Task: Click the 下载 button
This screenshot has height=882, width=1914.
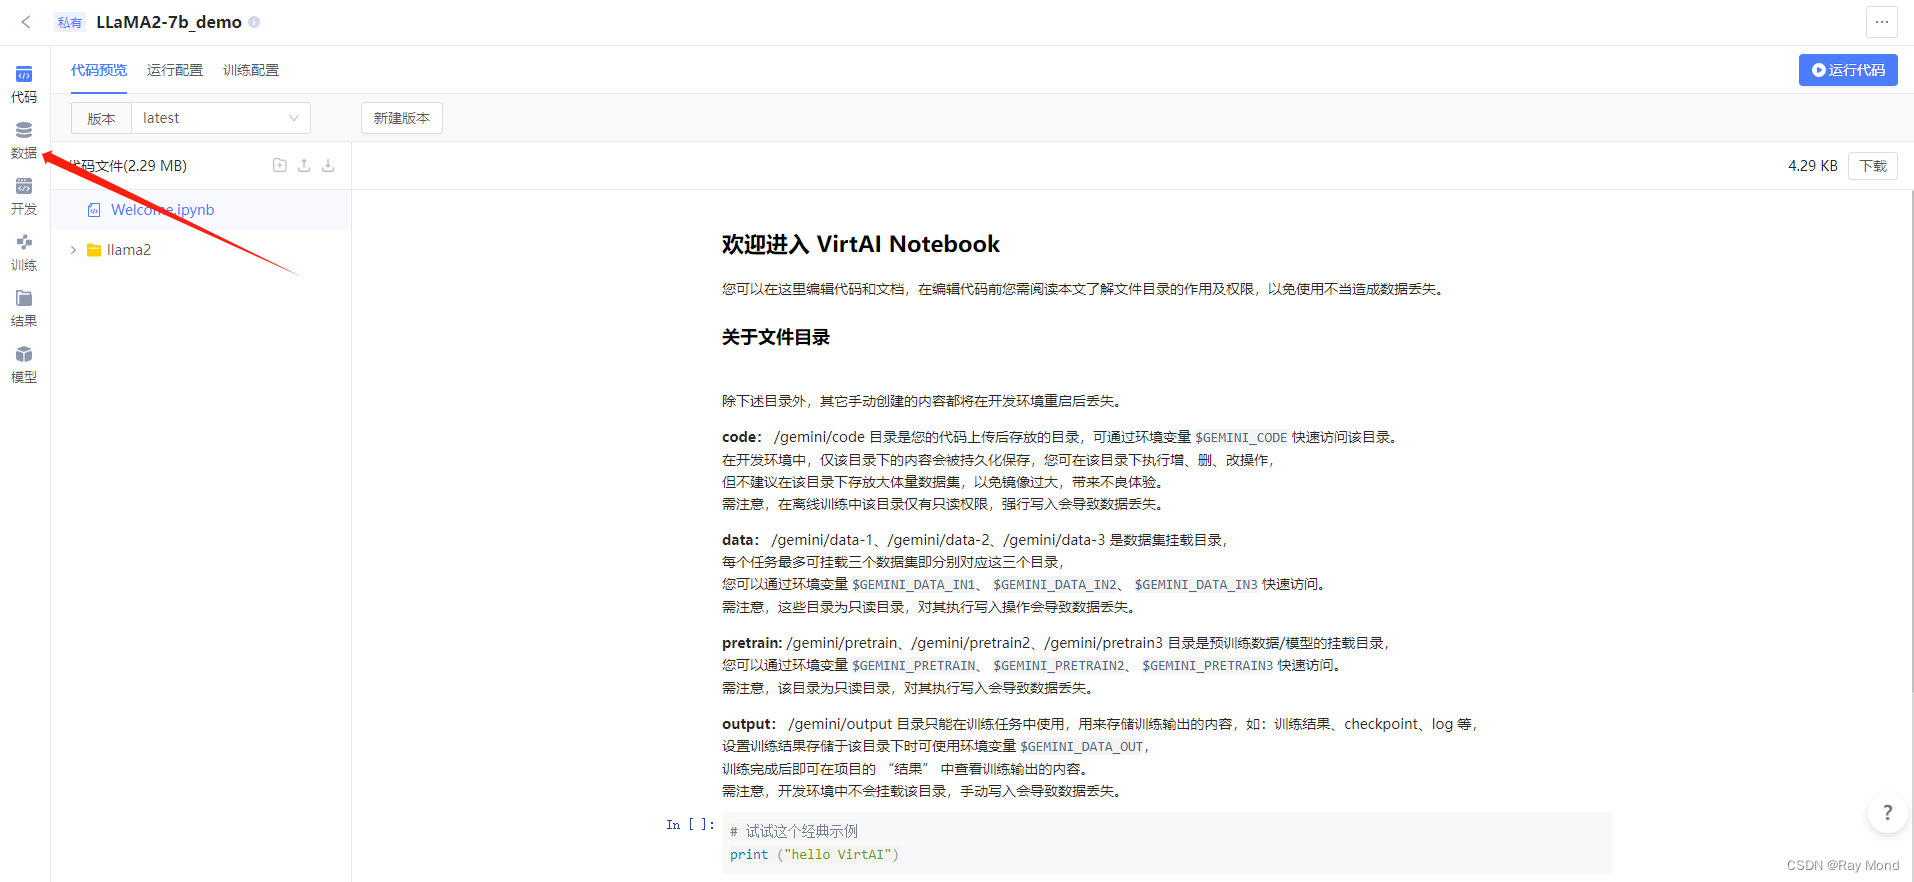Action: point(1873,166)
